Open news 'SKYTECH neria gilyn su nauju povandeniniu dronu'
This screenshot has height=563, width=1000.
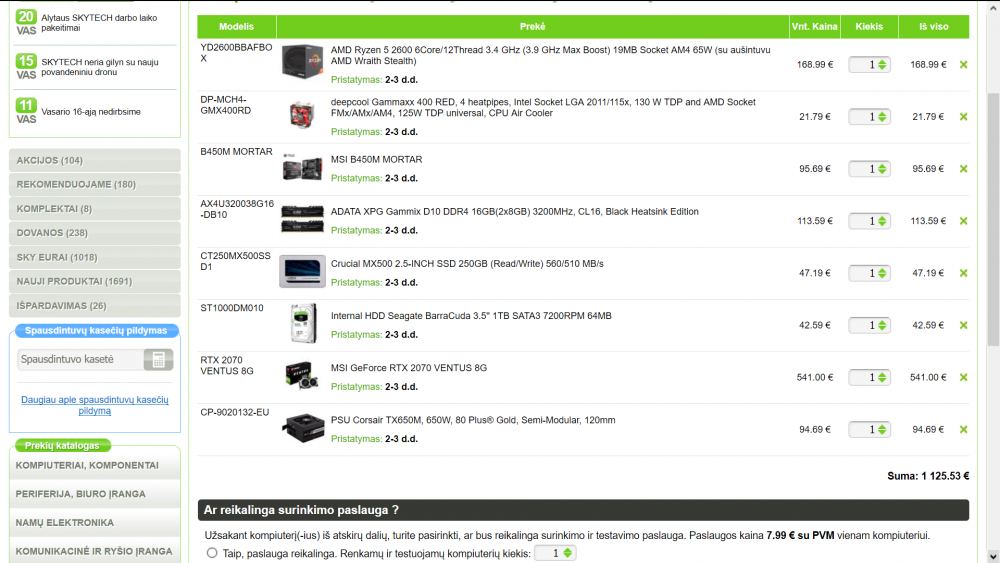(x=99, y=67)
